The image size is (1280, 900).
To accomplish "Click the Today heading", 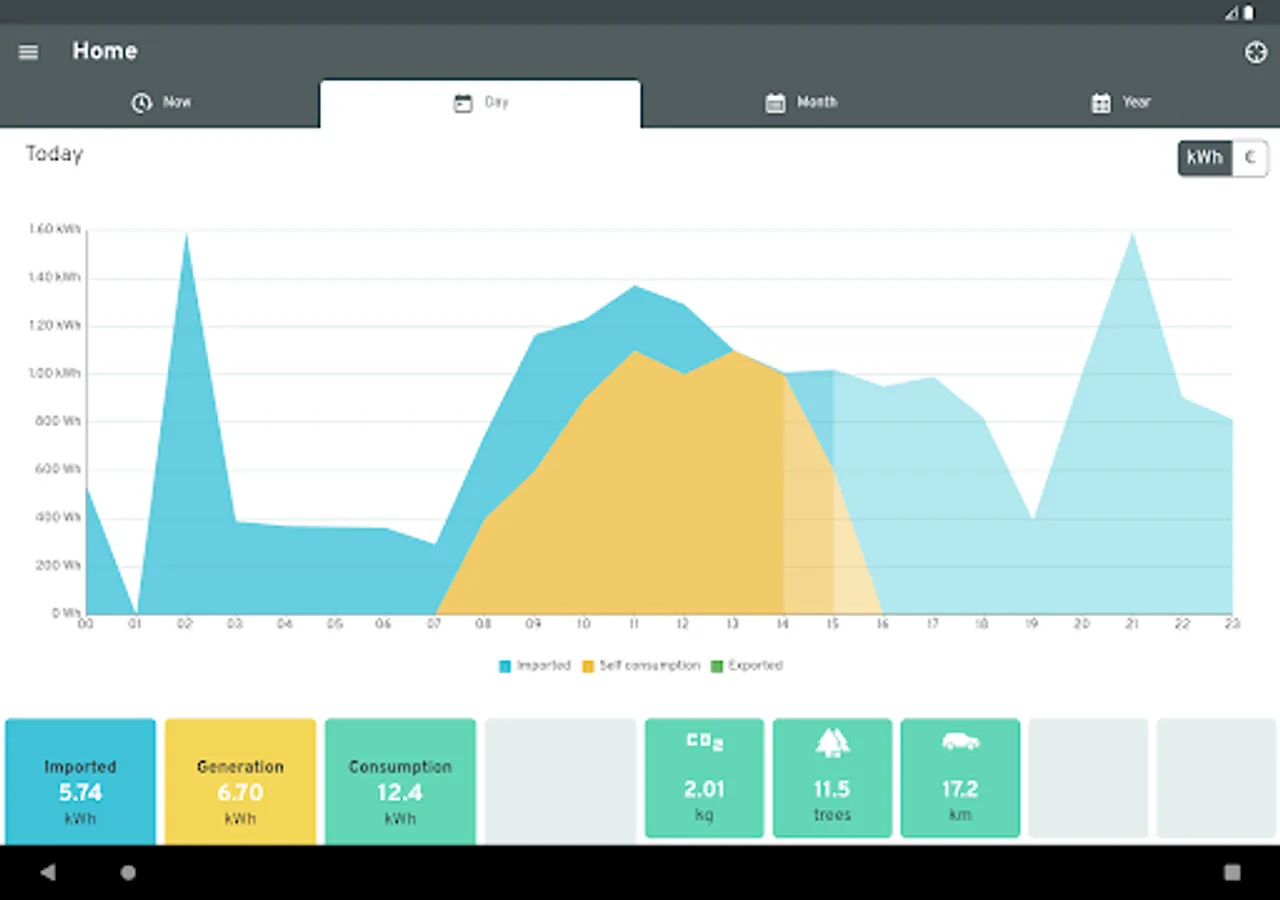I will pyautogui.click(x=54, y=154).
